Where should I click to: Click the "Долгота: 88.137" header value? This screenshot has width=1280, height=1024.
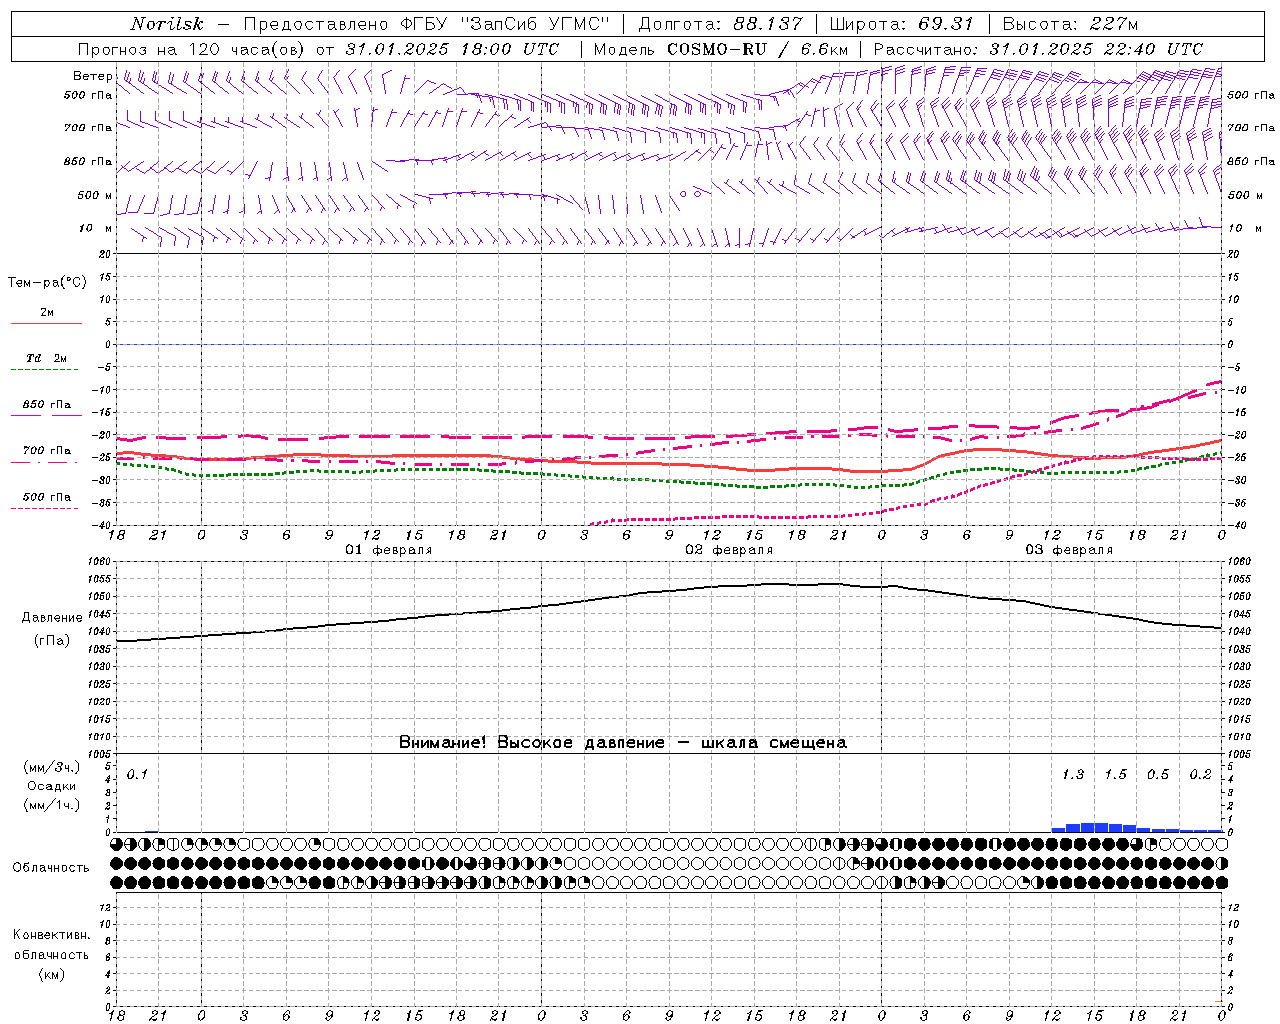720,24
